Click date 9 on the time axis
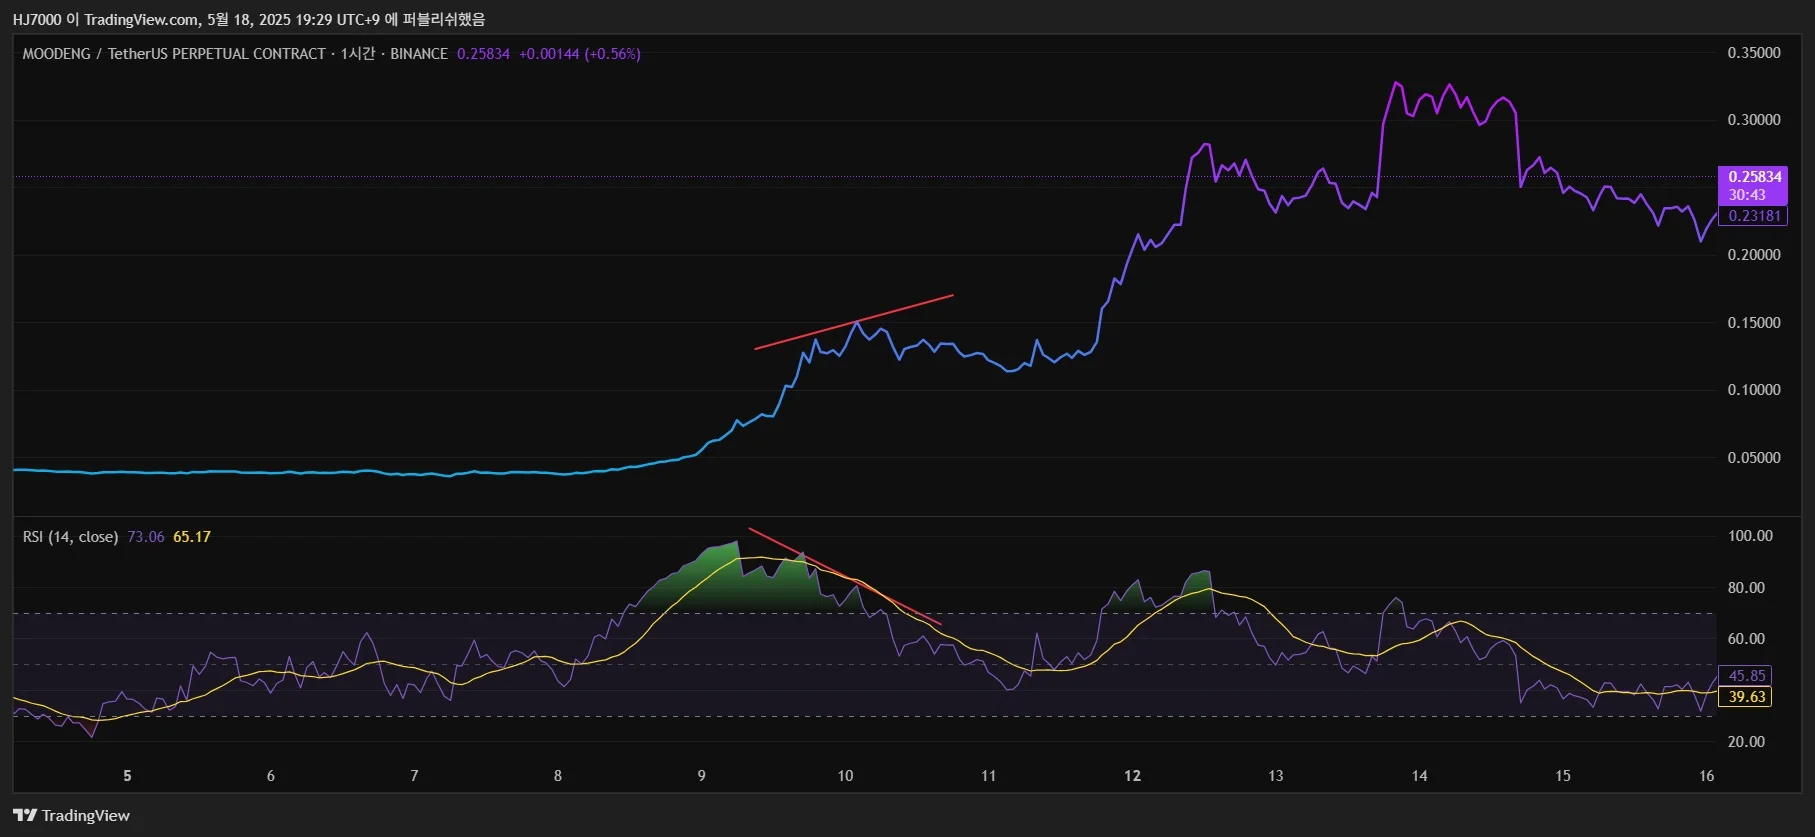The image size is (1815, 837). point(702,776)
